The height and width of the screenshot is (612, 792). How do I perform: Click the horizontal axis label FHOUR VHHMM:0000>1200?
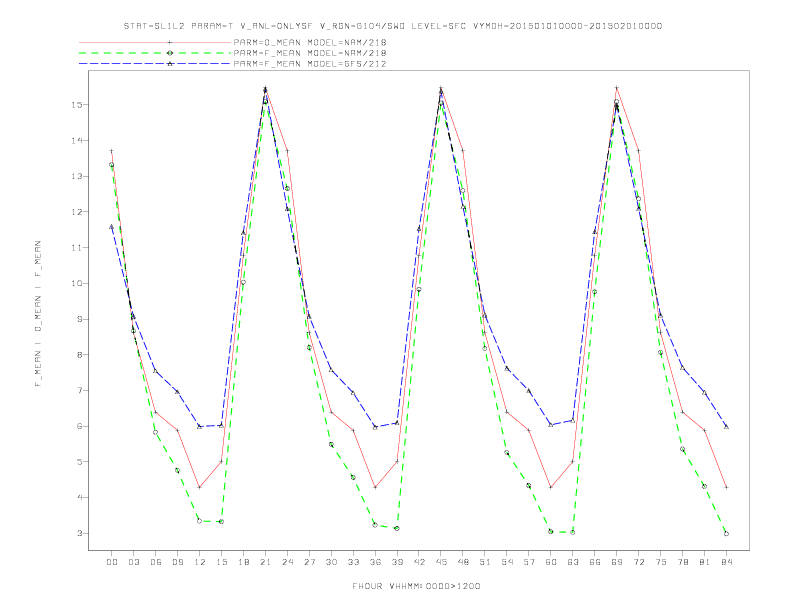click(x=416, y=586)
